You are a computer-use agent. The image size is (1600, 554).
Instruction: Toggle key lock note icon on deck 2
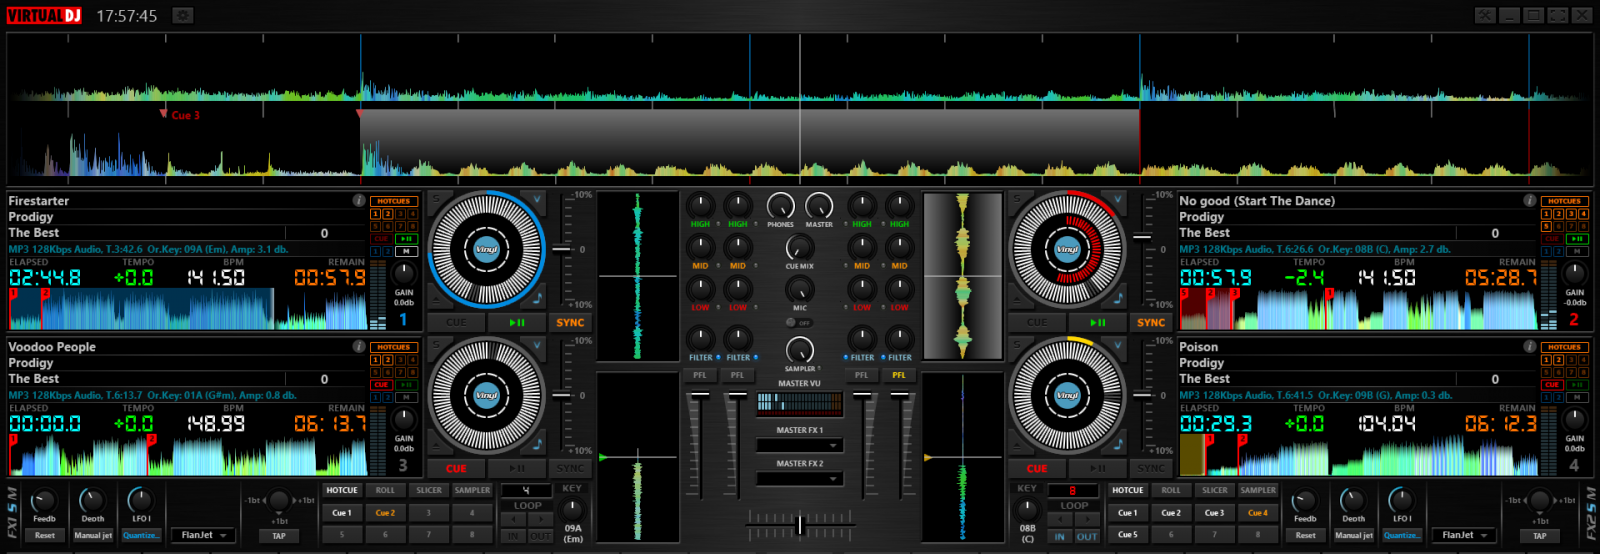pos(1118,298)
